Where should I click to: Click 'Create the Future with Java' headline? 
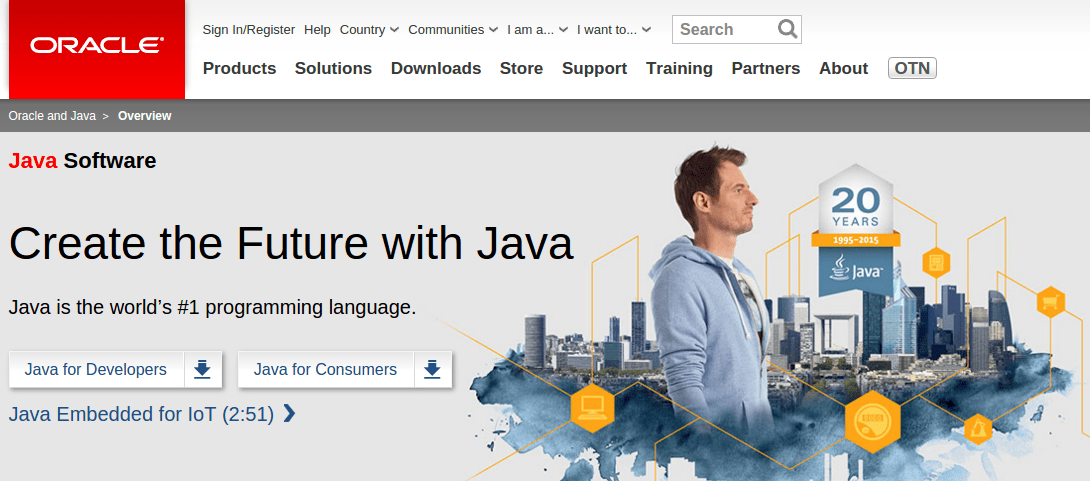(x=291, y=243)
